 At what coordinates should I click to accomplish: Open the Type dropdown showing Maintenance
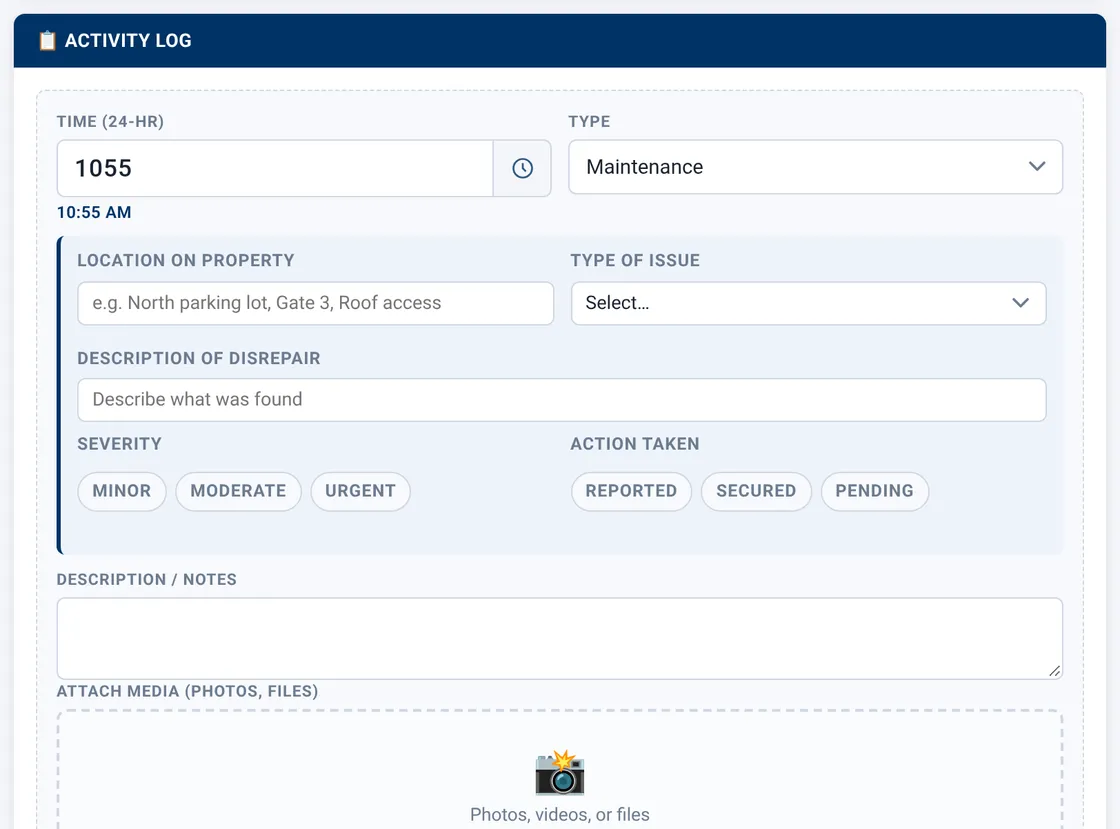click(x=815, y=167)
